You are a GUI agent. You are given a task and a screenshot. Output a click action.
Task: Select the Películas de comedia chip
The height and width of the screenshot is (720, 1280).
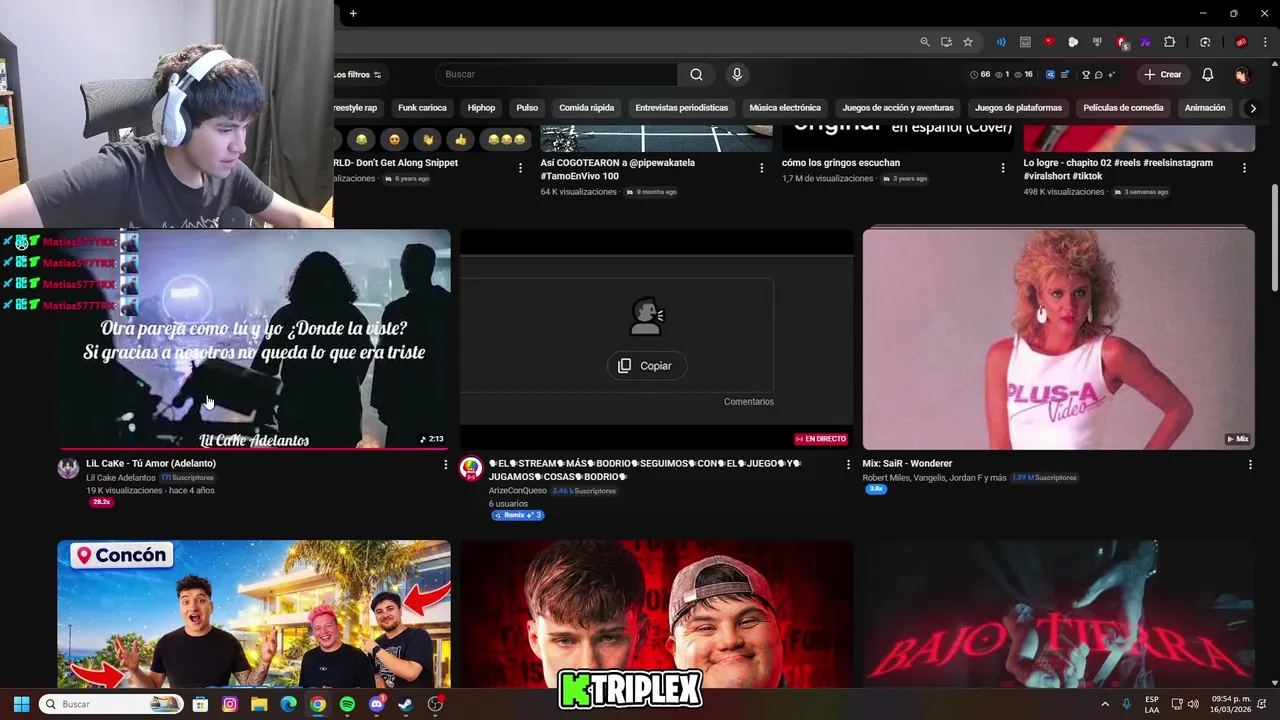click(1123, 108)
